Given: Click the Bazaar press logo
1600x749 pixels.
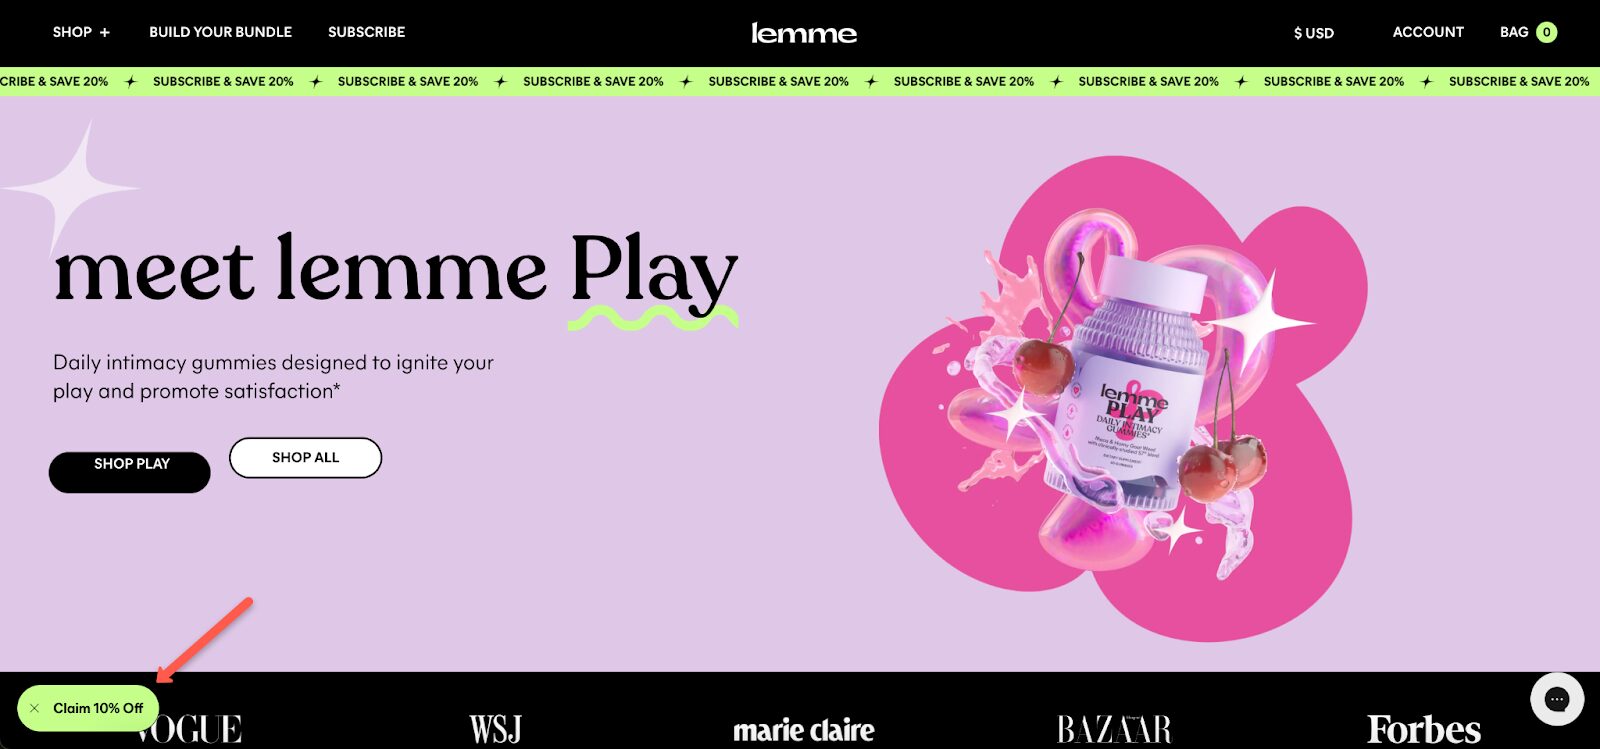Looking at the screenshot, I should [1114, 729].
